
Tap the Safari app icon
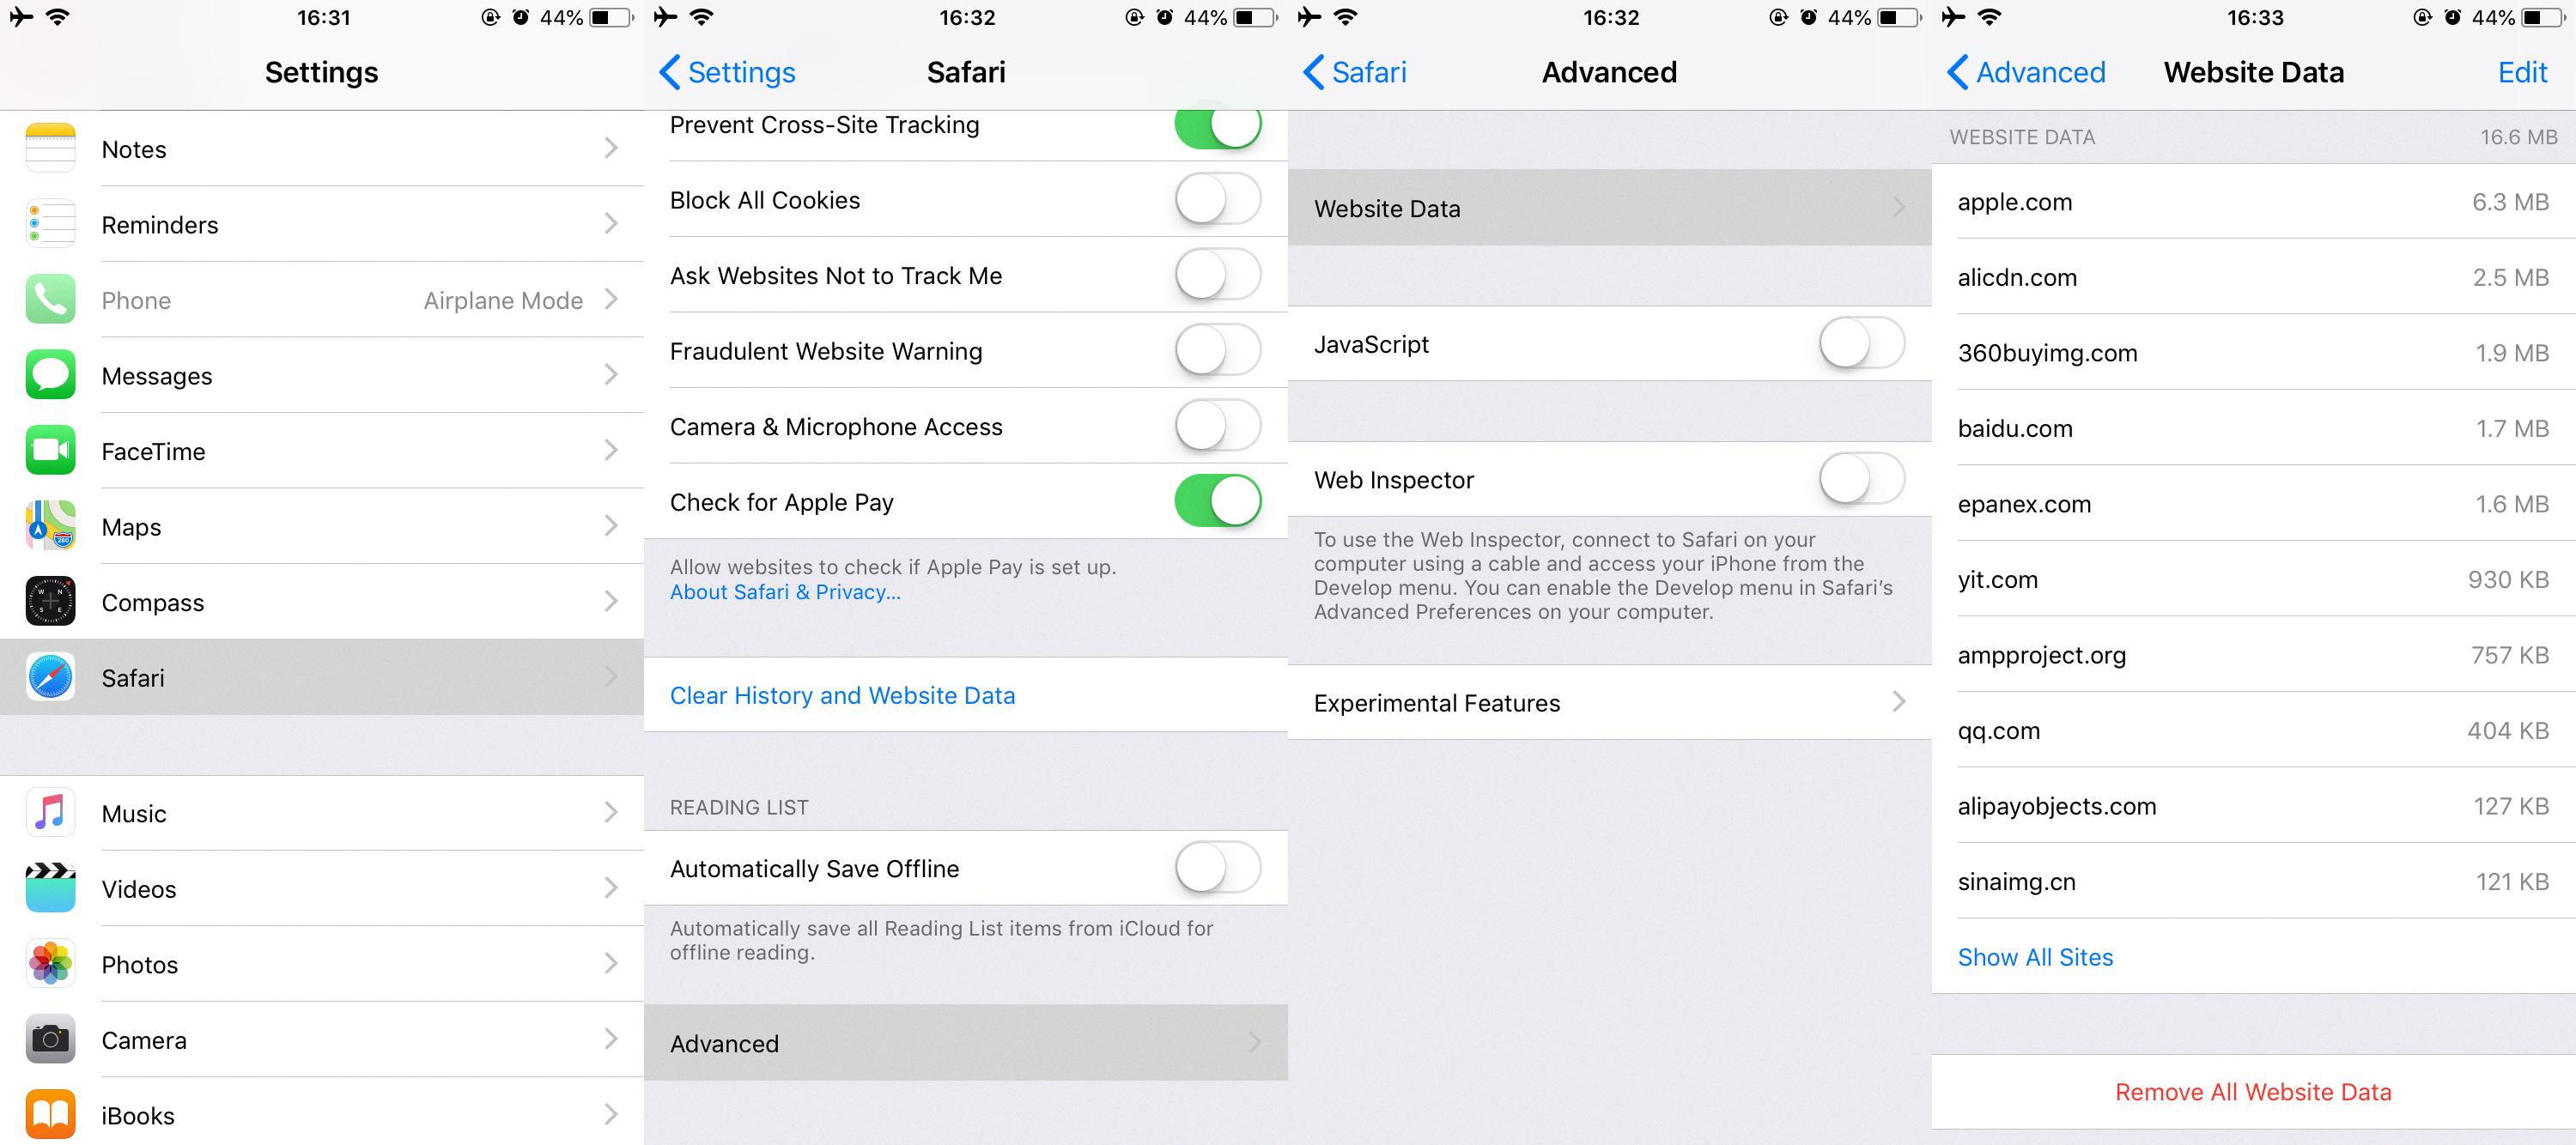(49, 675)
